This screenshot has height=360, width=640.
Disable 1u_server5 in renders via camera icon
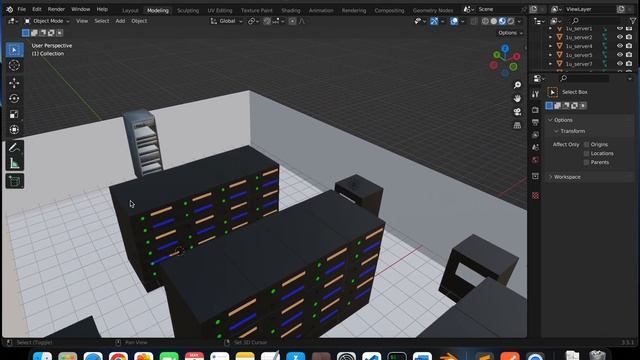pyautogui.click(x=629, y=55)
